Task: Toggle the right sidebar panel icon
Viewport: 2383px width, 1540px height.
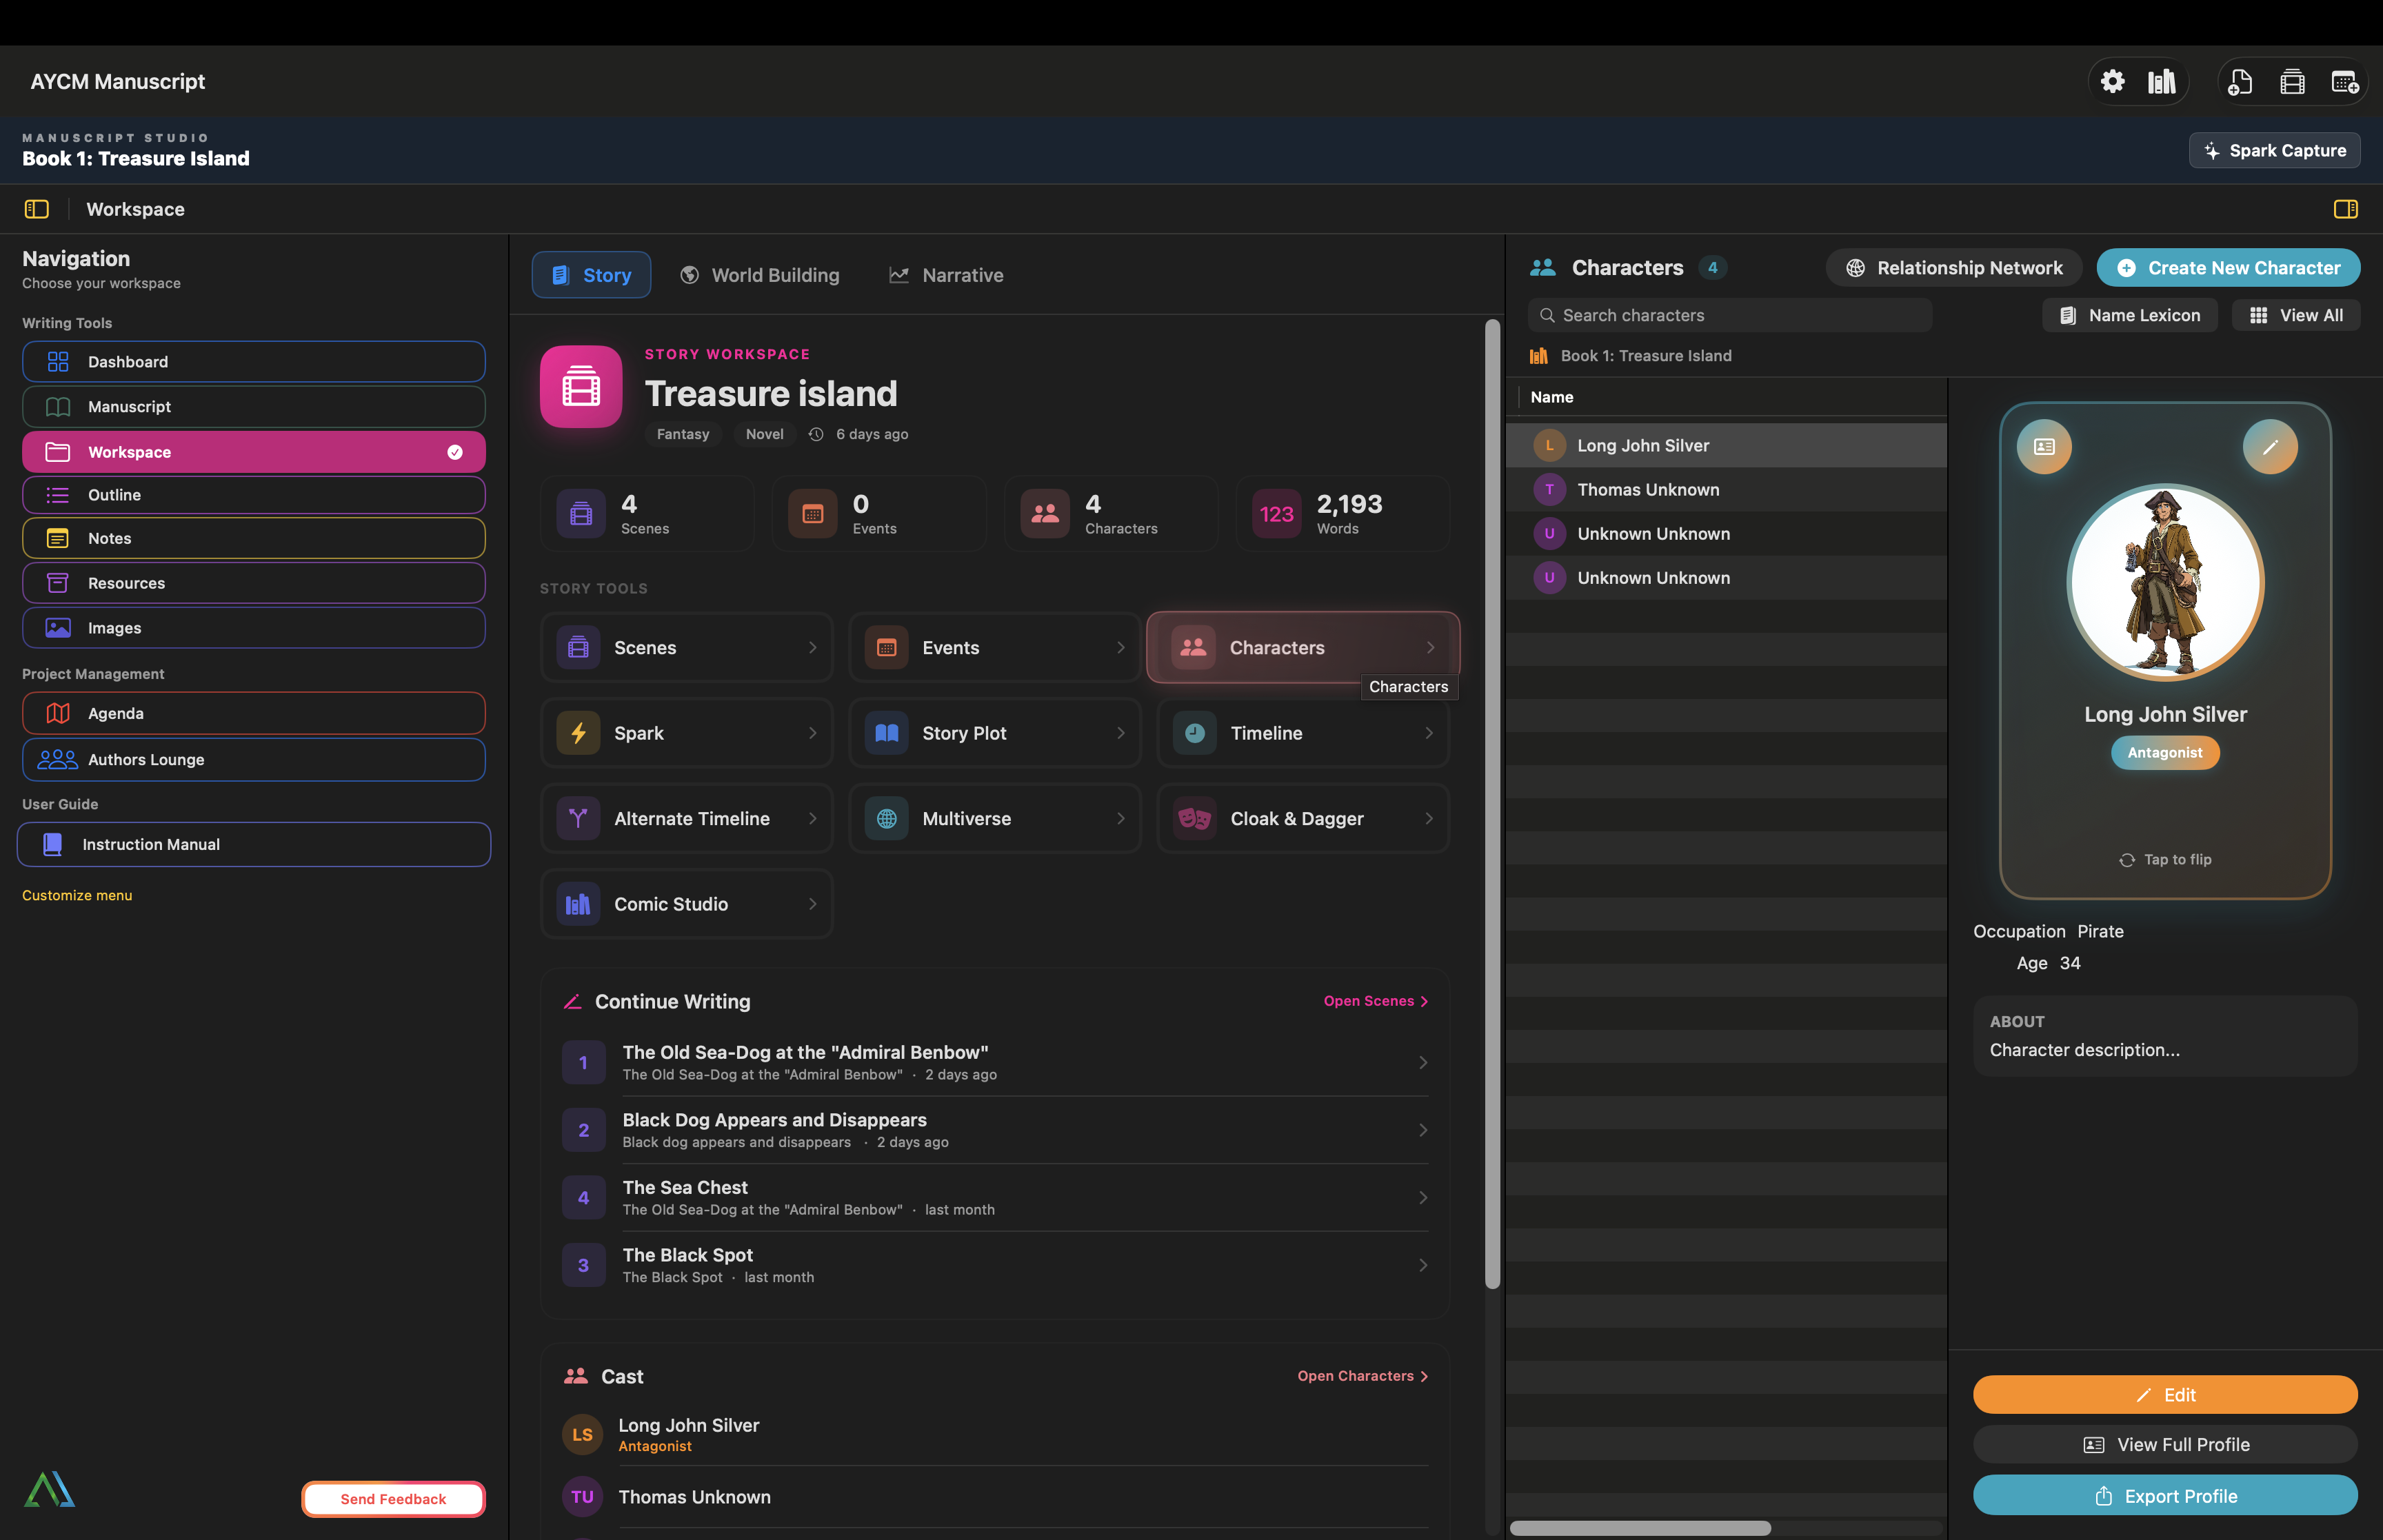Action: [x=2345, y=209]
